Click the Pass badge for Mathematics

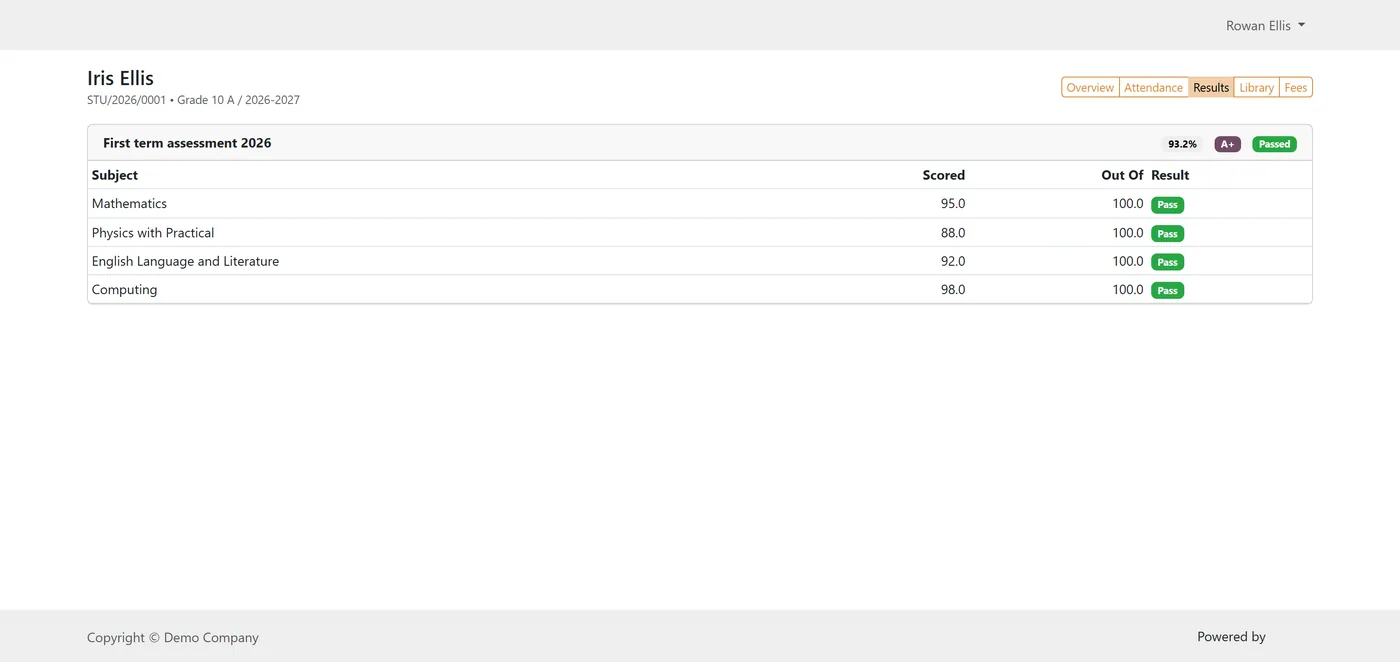click(1167, 205)
